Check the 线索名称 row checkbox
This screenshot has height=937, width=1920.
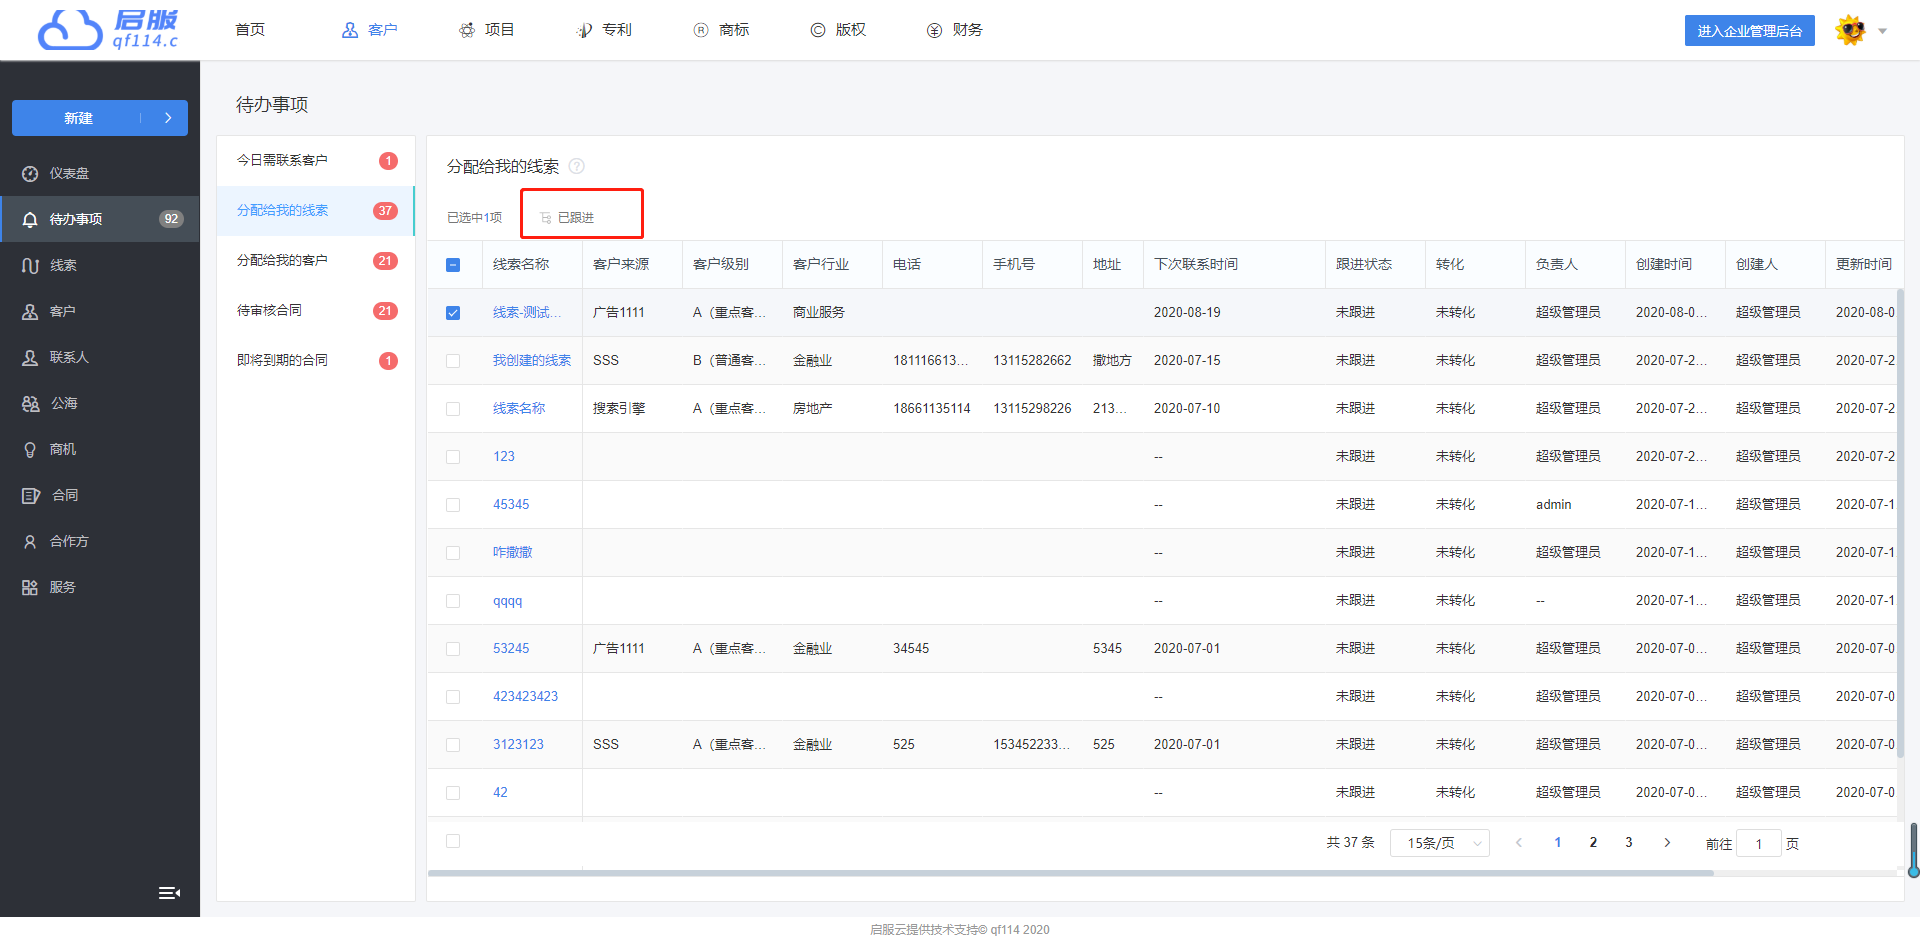[453, 409]
